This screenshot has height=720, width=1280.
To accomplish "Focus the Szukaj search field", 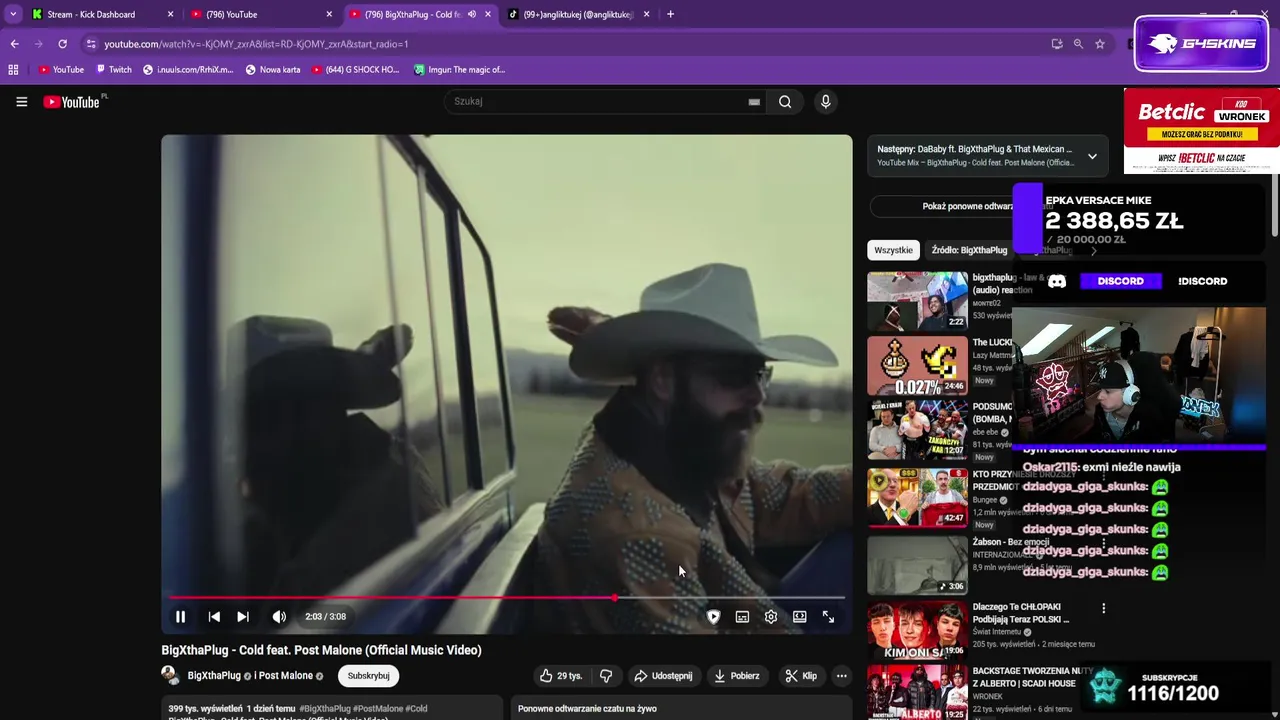I will click(x=595, y=101).
